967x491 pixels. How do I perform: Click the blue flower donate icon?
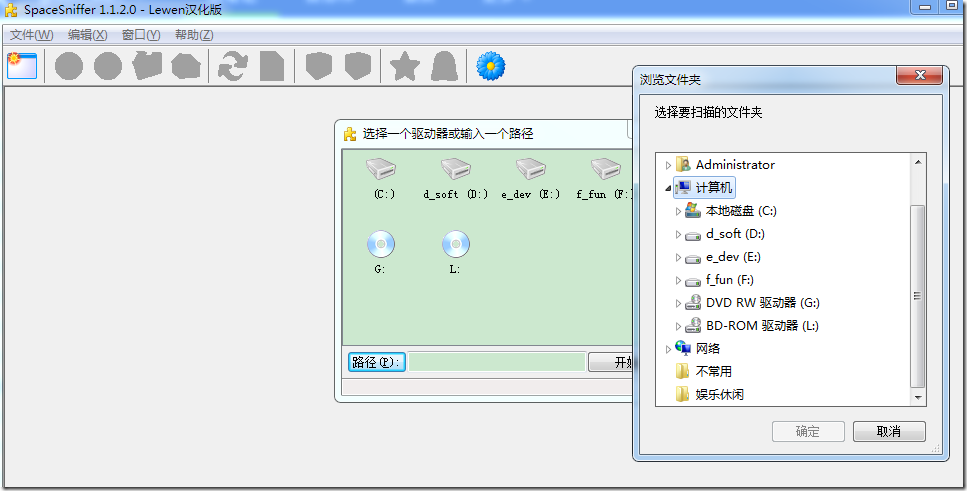click(x=491, y=66)
